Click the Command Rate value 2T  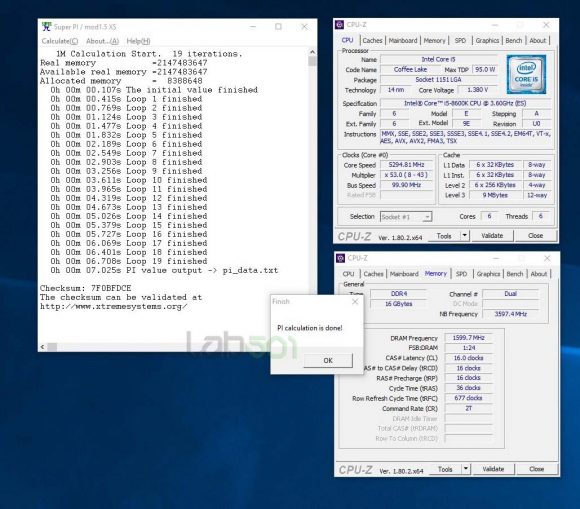pyautogui.click(x=468, y=408)
